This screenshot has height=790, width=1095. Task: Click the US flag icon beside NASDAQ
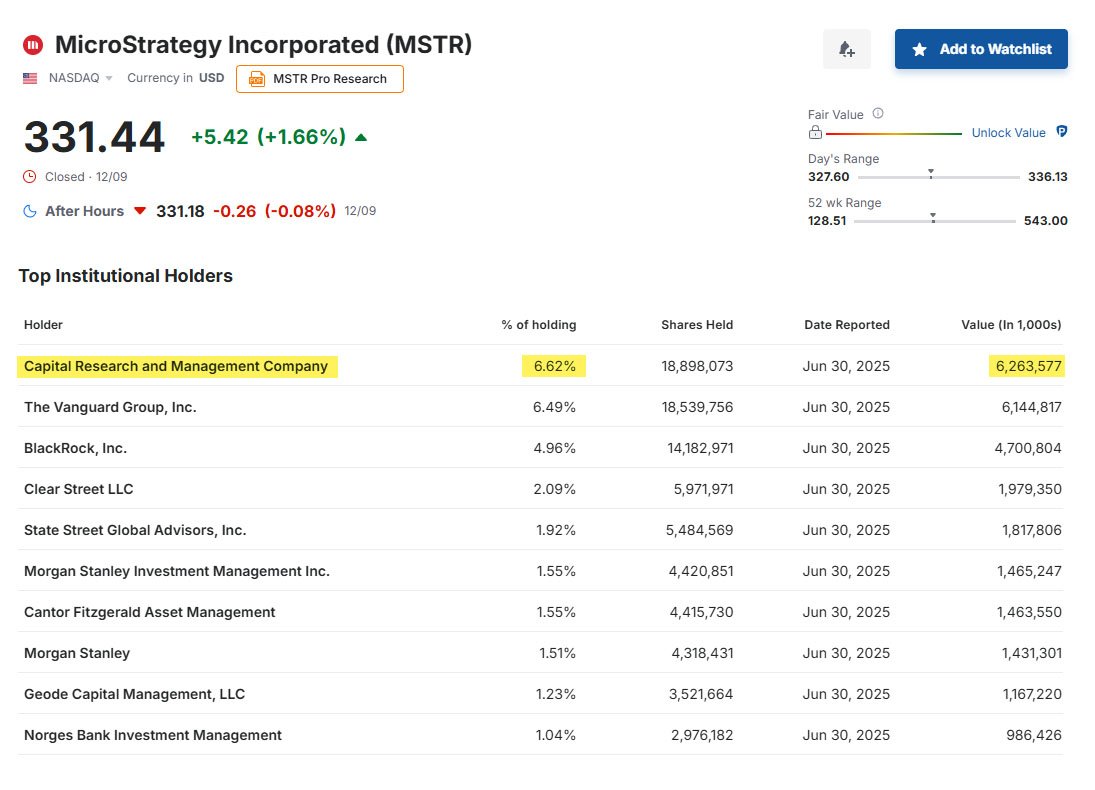point(30,78)
